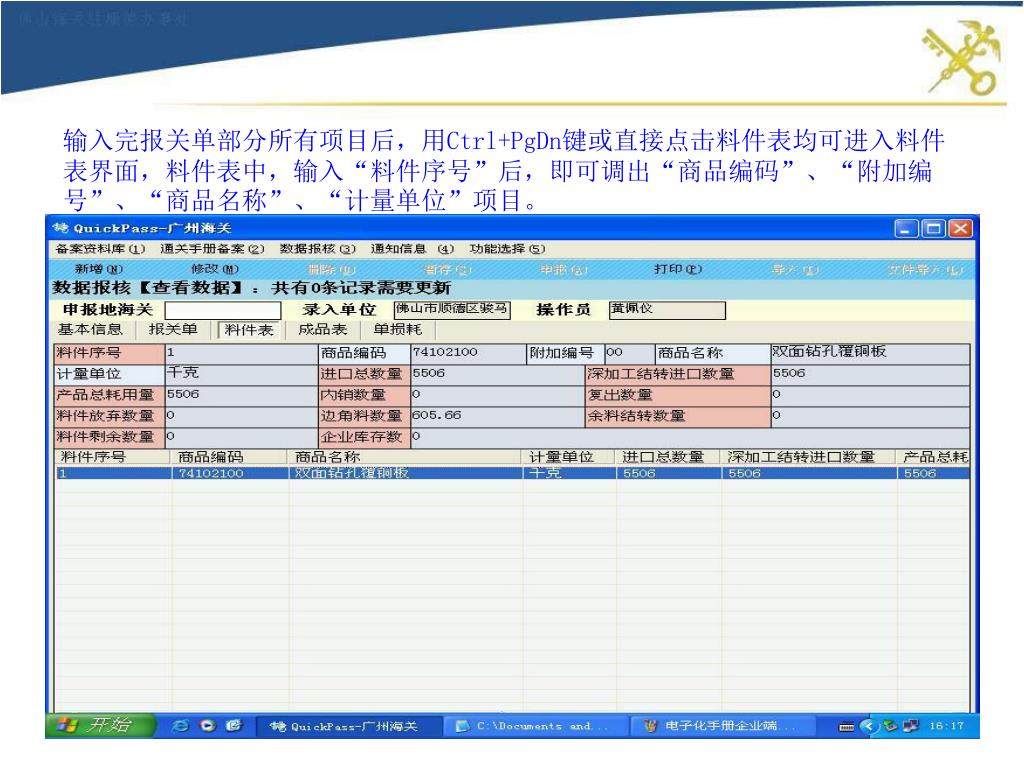Click the 余料结转数量 field
Screen dimensions: 1024x768
click(869, 416)
